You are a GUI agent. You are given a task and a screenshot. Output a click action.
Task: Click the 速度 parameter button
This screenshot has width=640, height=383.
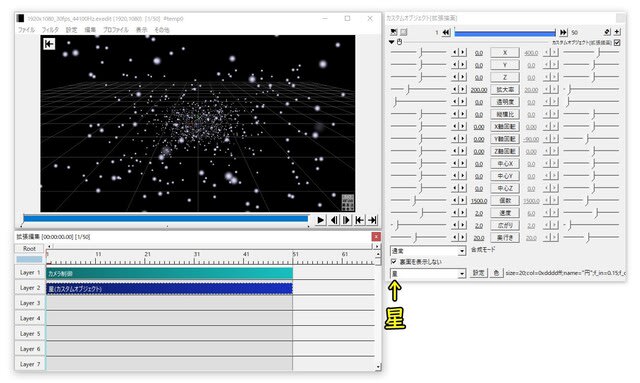[505, 213]
